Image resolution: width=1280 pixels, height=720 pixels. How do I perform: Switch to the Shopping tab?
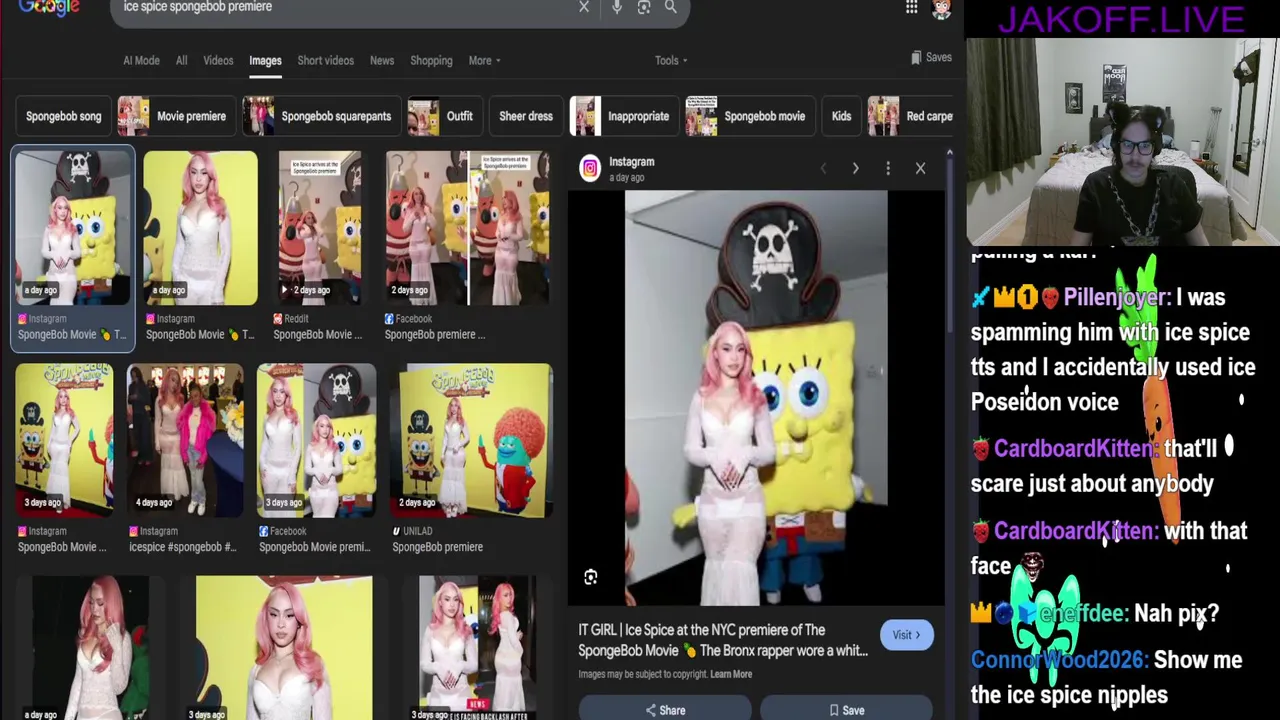click(x=431, y=61)
